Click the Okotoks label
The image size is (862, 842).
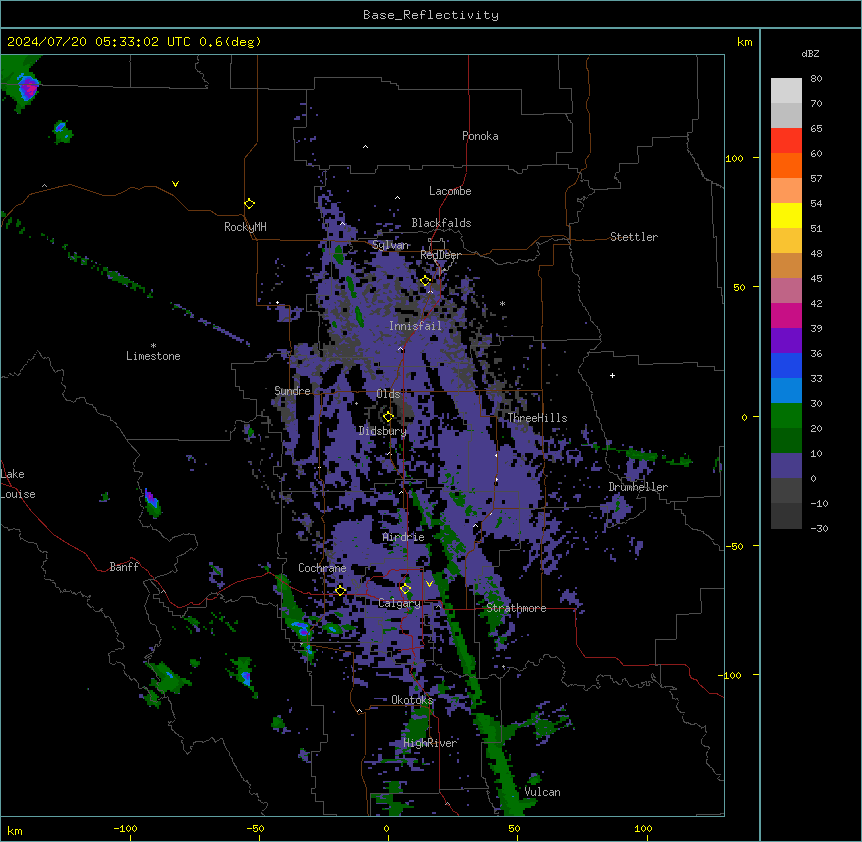click(x=412, y=700)
